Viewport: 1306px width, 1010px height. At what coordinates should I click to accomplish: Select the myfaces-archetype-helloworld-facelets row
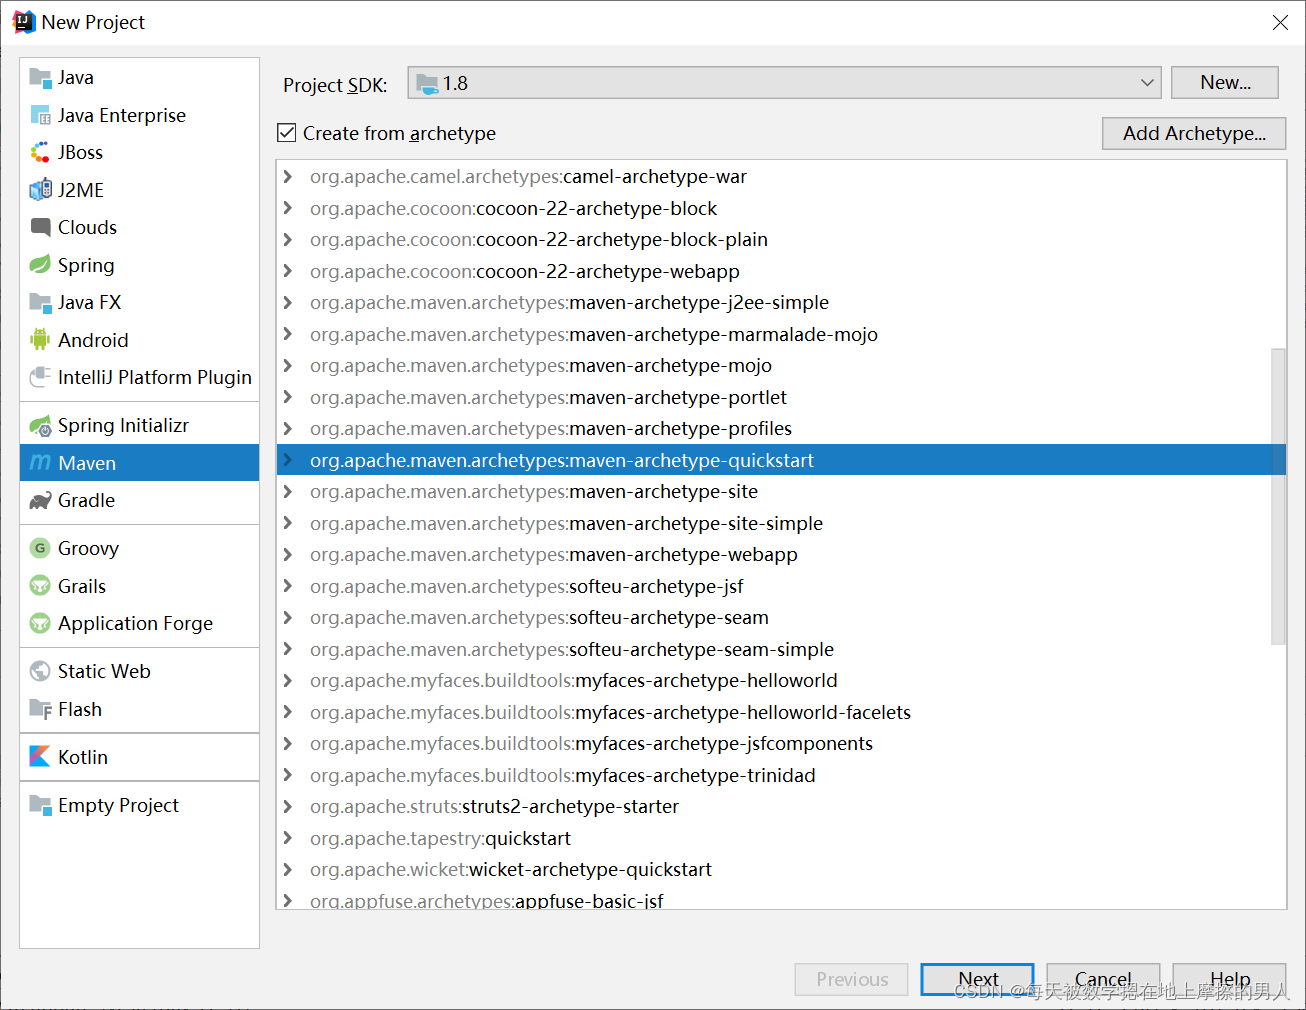pos(781,712)
